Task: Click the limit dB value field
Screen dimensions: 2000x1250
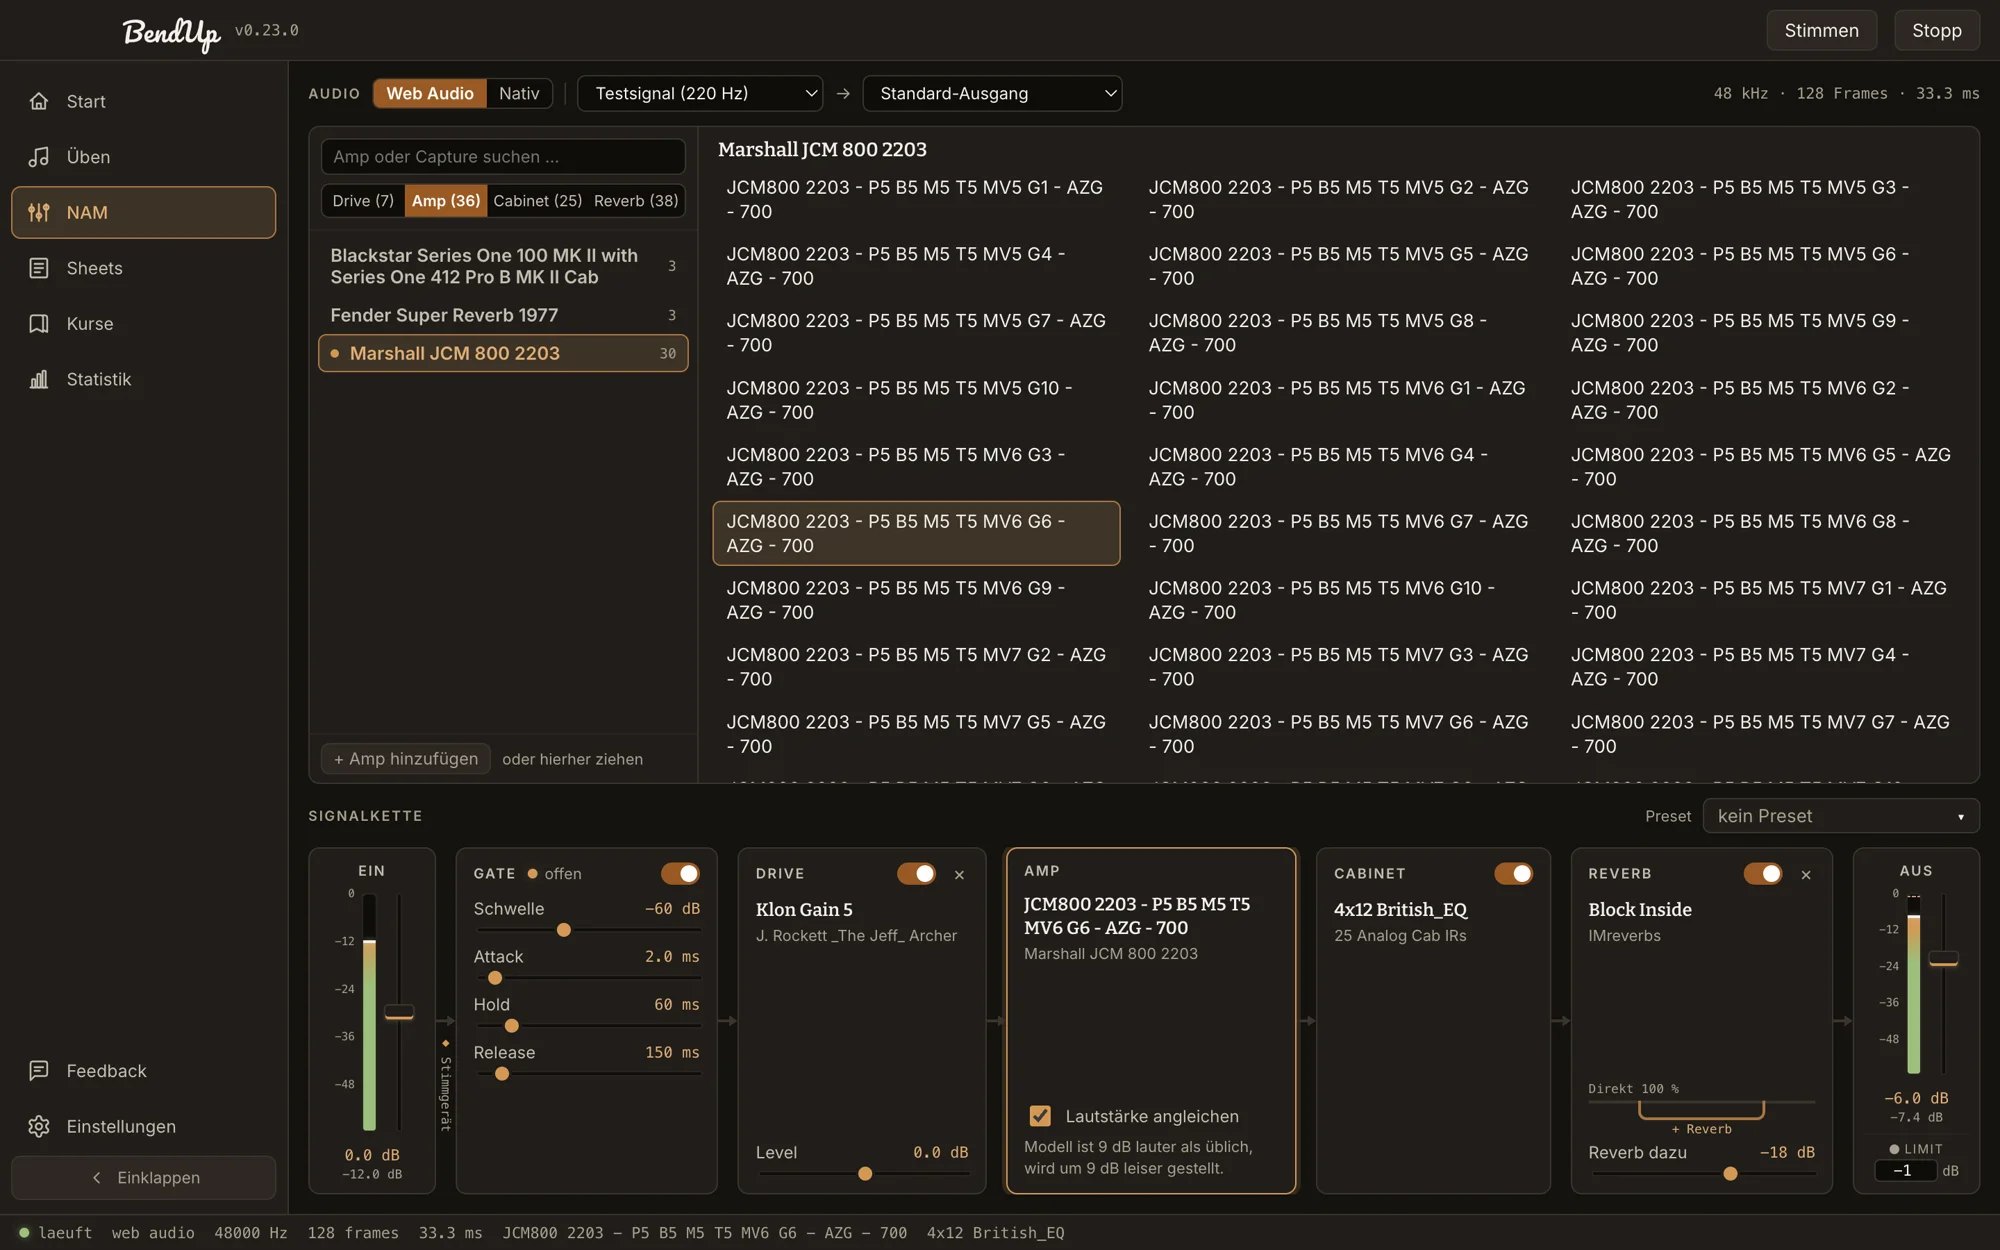Action: coord(1905,1171)
